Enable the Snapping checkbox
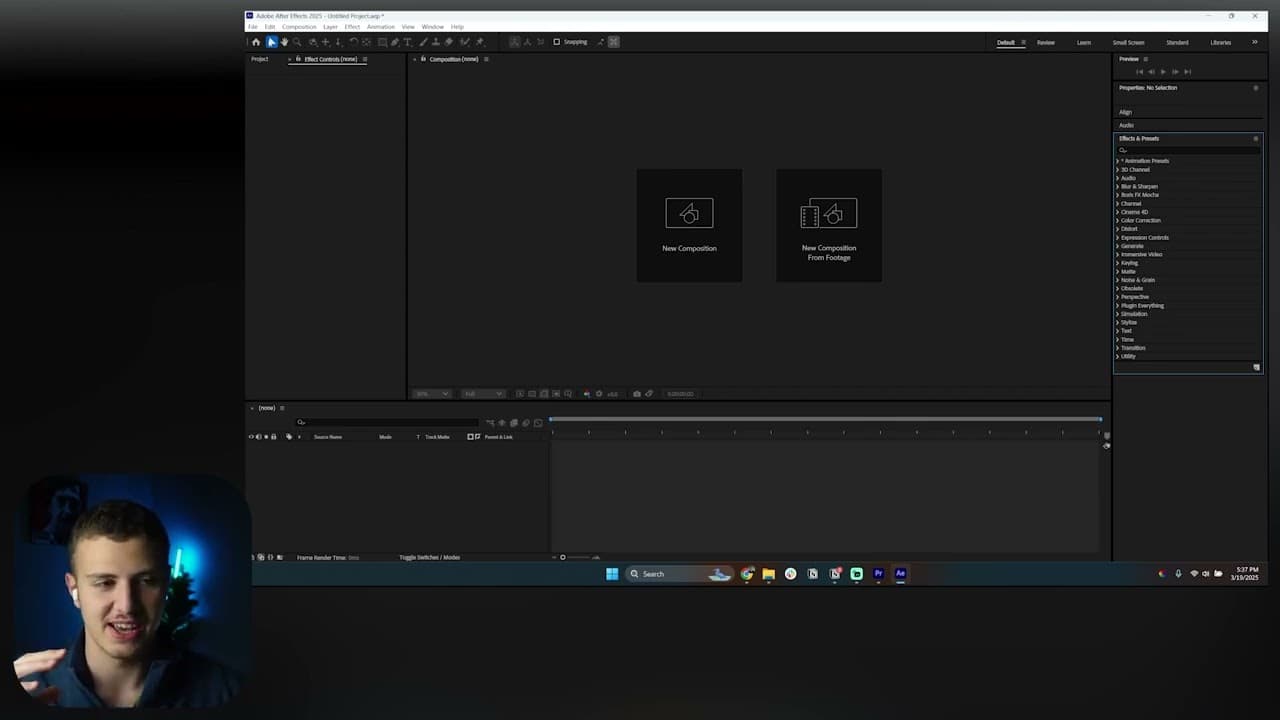 (557, 42)
